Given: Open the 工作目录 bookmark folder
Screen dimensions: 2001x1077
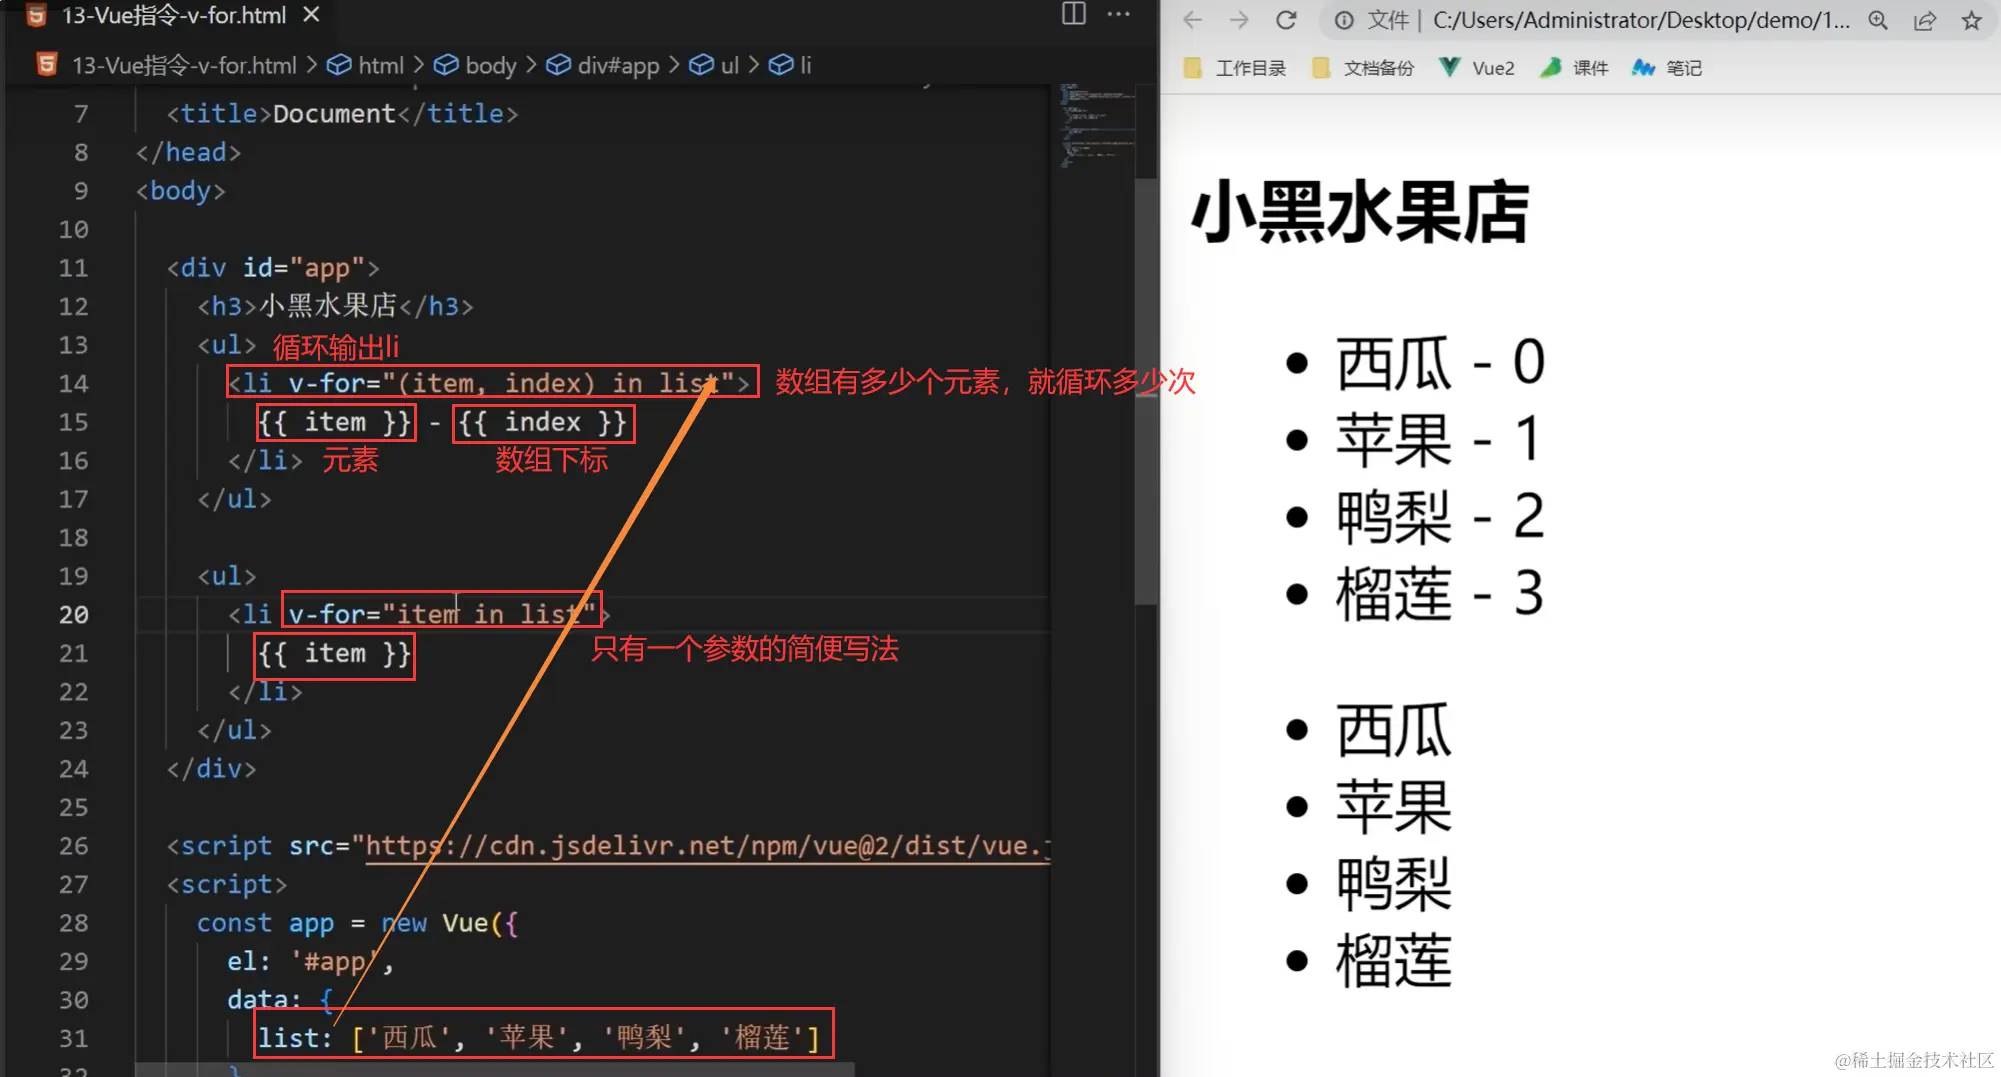Looking at the screenshot, I should tap(1235, 68).
